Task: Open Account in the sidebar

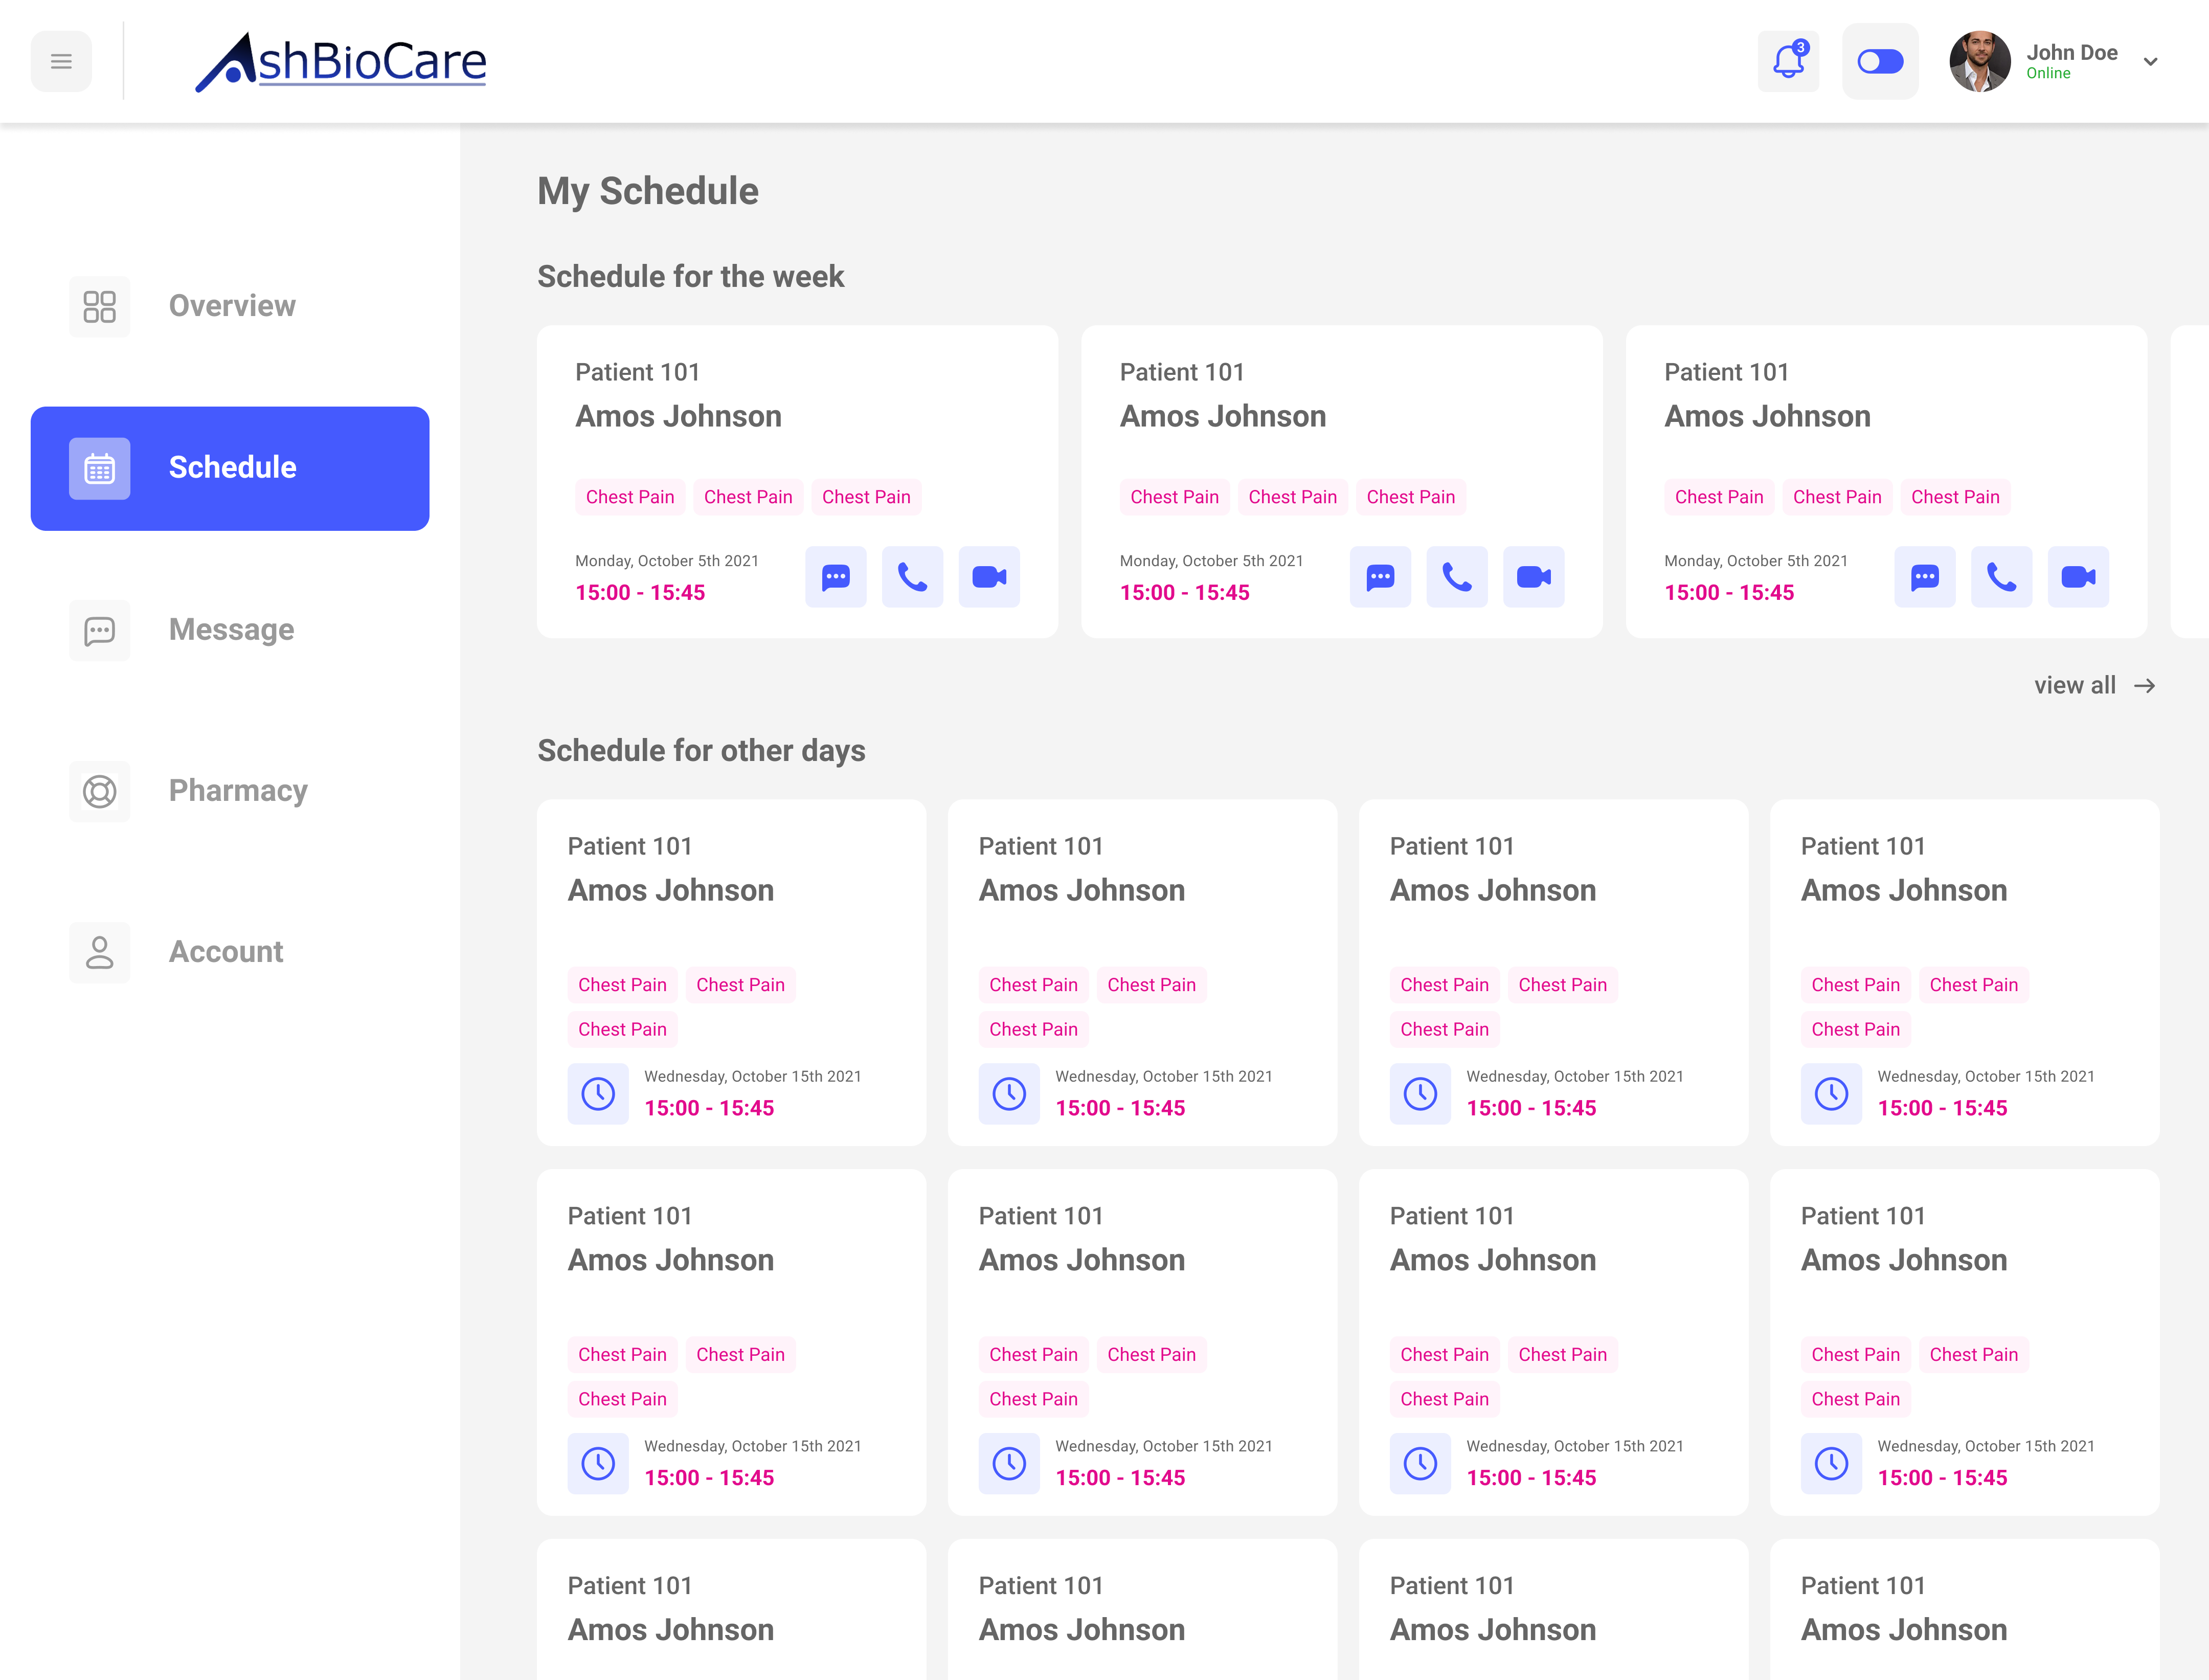Action: coord(230,952)
